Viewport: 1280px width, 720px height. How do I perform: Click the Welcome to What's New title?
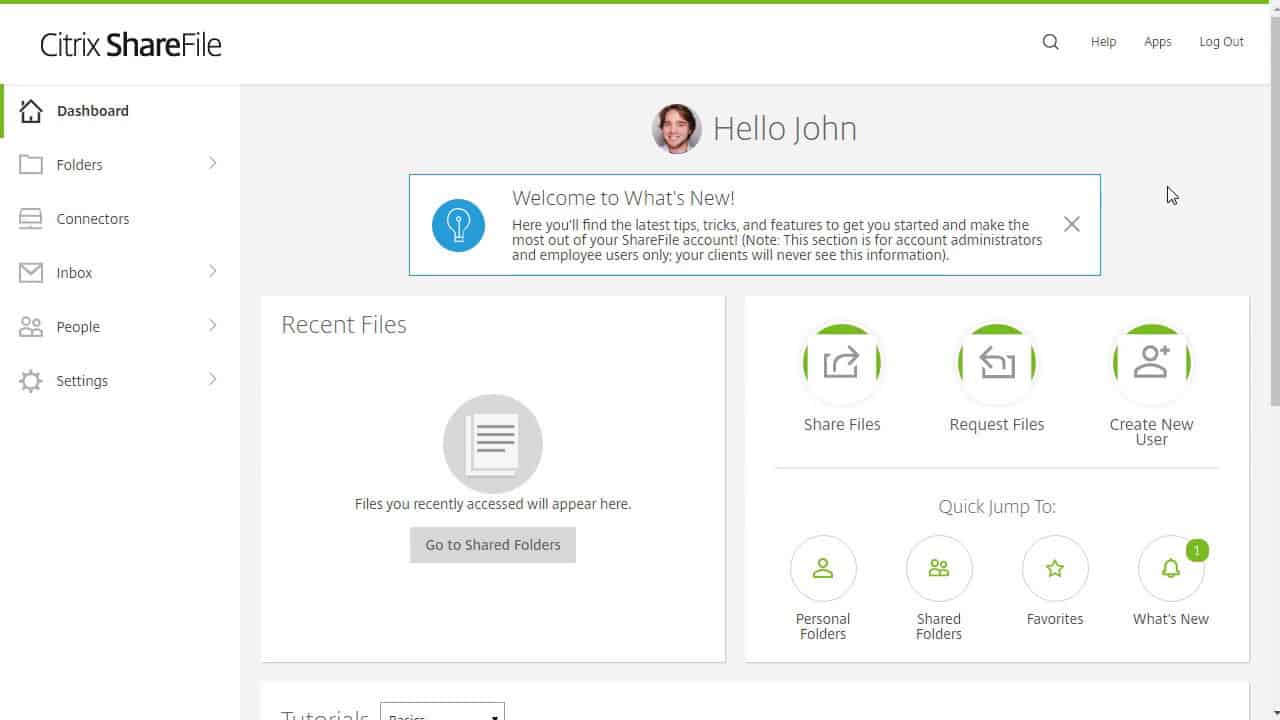(623, 198)
